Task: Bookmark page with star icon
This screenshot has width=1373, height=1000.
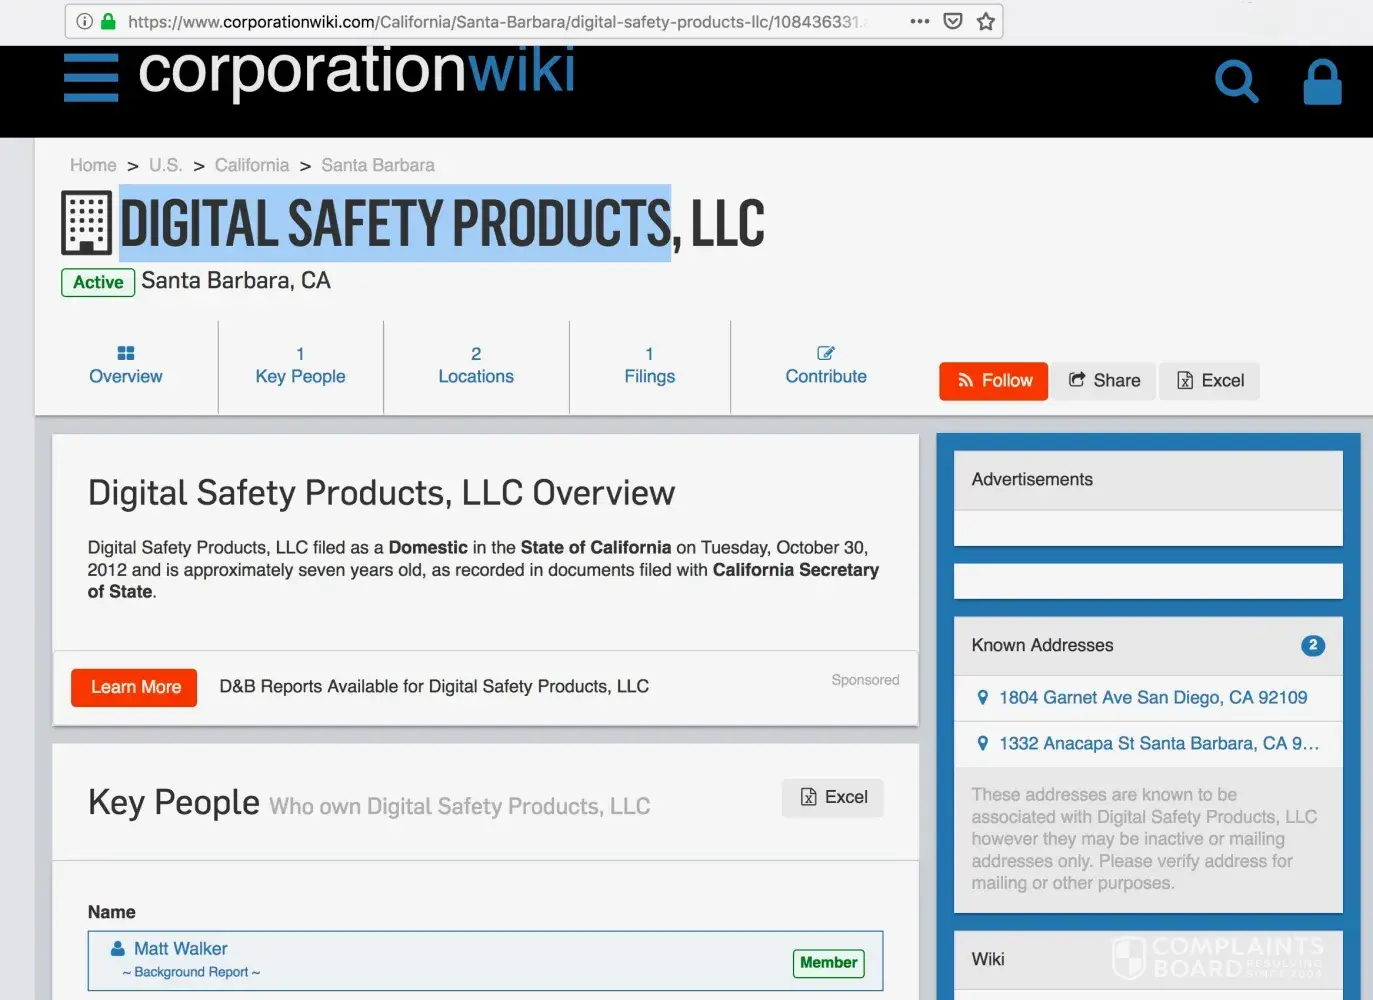Action: [x=986, y=21]
